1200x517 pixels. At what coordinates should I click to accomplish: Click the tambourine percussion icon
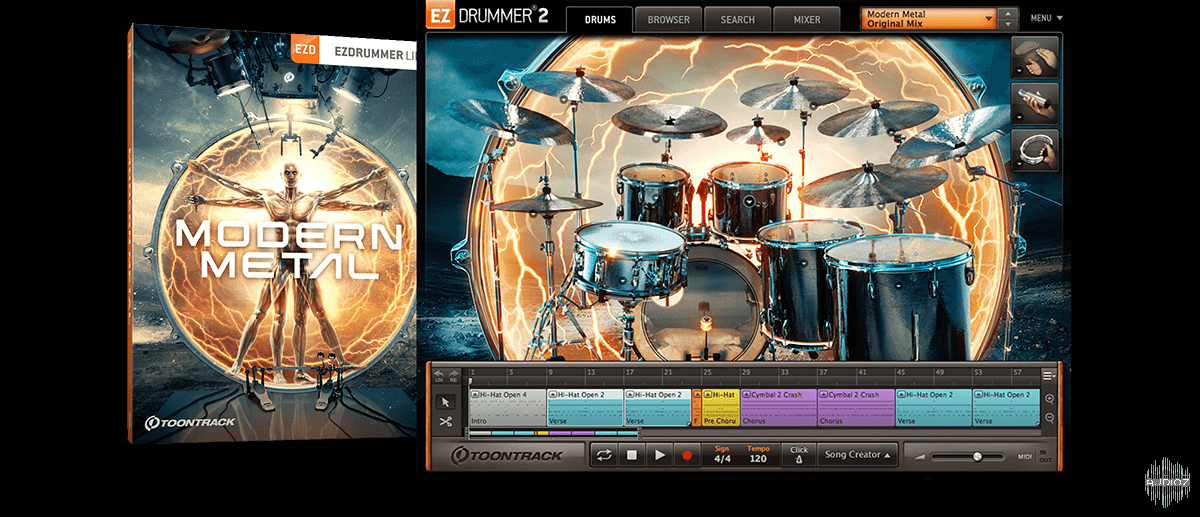(x=1035, y=149)
